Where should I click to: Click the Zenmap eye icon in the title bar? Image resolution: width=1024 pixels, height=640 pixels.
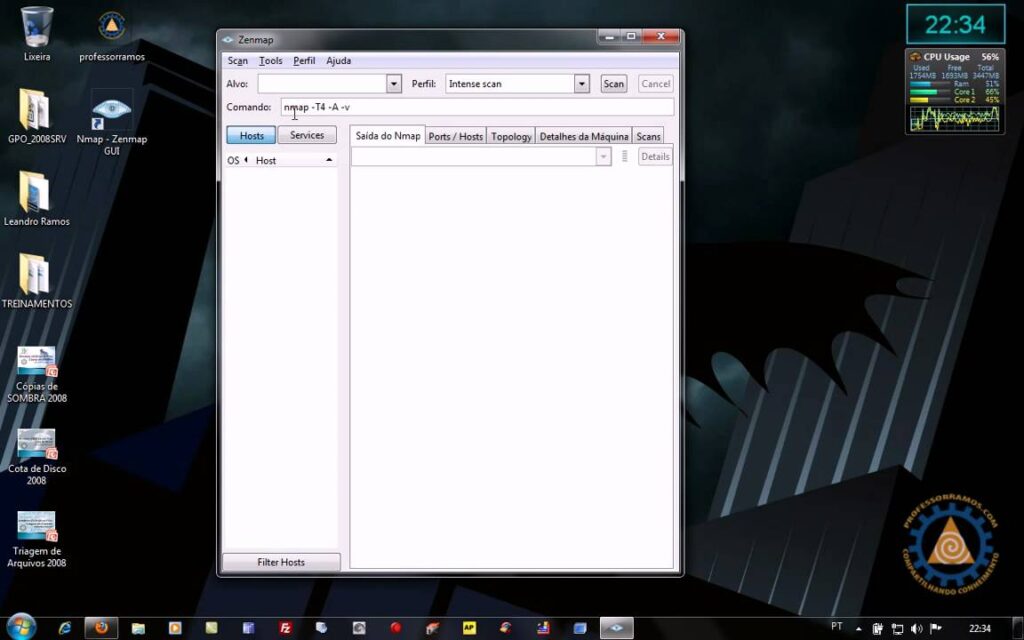coord(227,40)
